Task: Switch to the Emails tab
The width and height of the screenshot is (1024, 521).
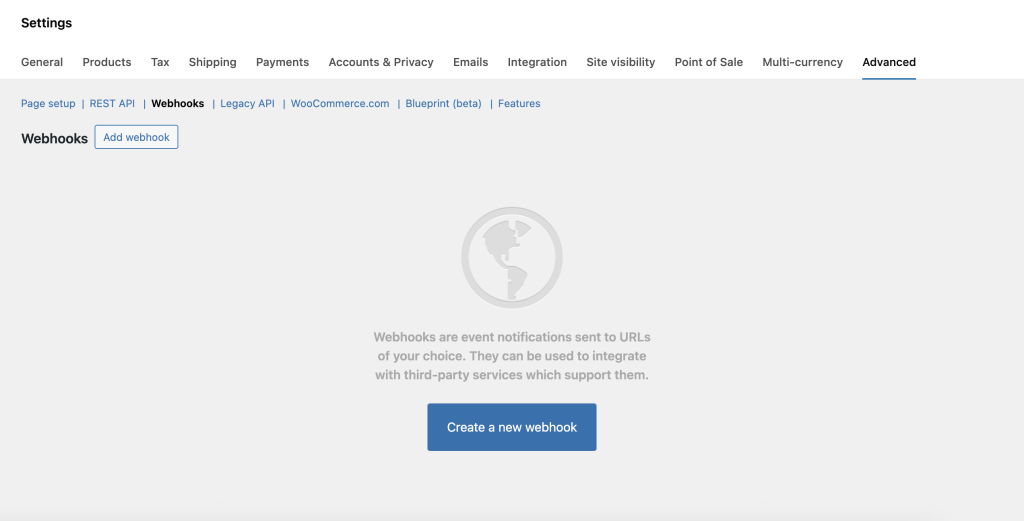Action: pos(470,62)
